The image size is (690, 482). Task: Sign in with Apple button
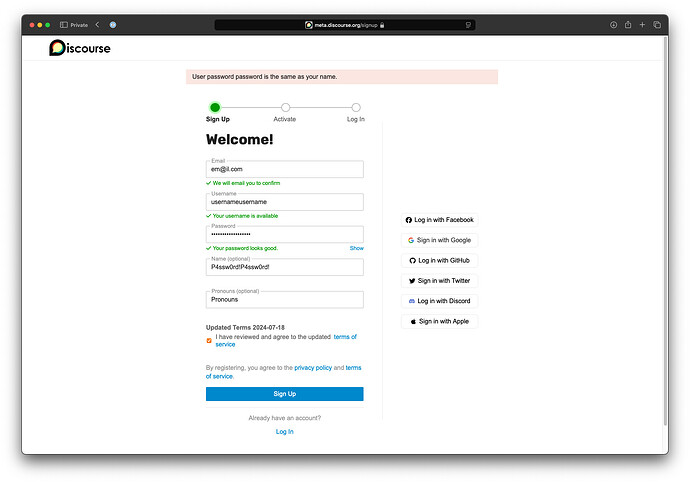tap(440, 321)
